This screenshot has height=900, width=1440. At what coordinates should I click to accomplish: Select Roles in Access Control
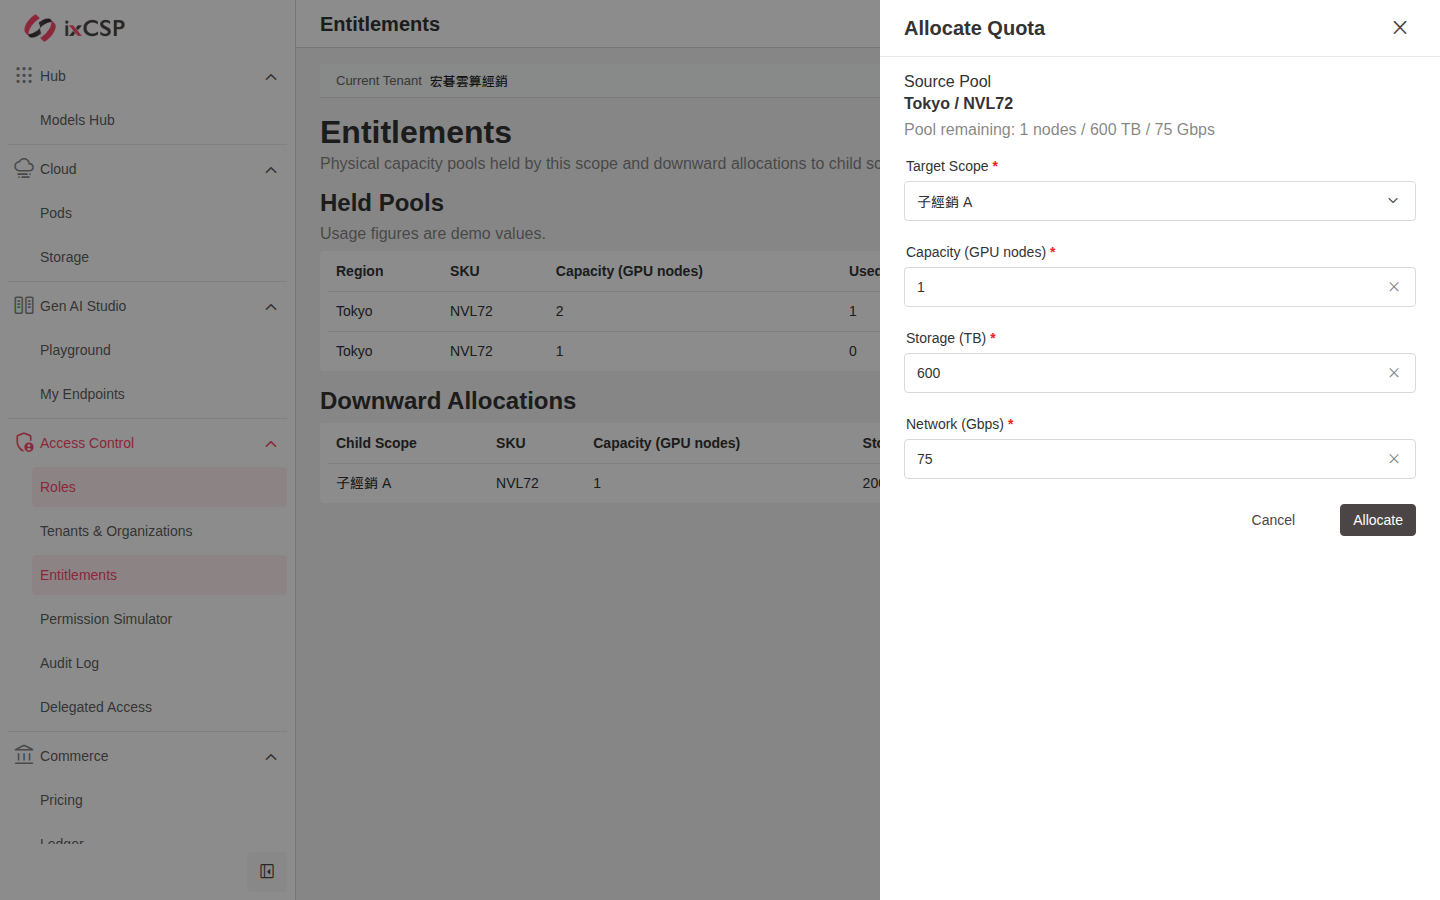[159, 487]
